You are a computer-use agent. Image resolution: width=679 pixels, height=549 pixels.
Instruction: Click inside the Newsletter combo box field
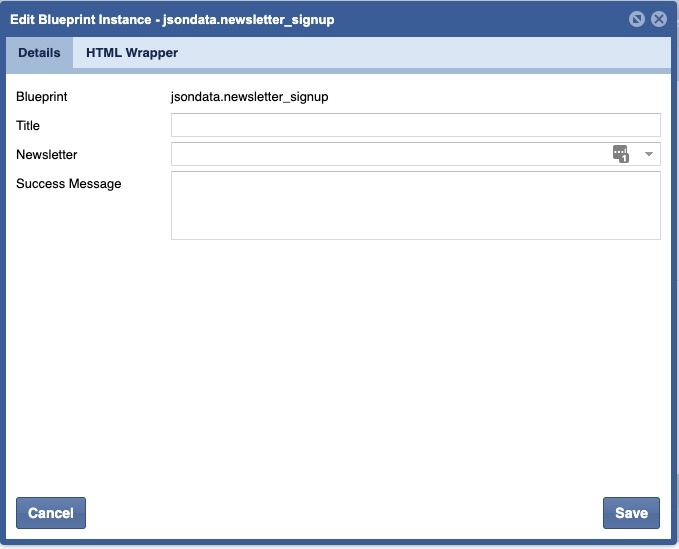pyautogui.click(x=390, y=154)
